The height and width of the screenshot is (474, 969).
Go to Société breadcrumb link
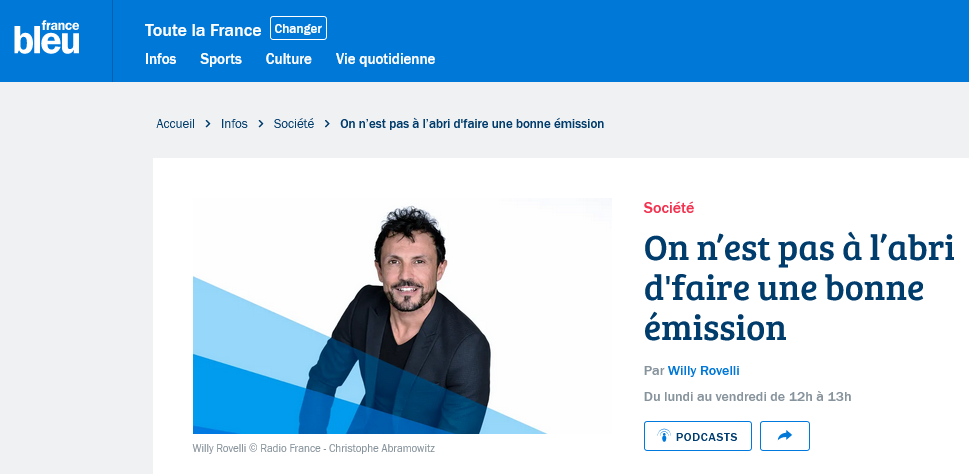click(294, 124)
